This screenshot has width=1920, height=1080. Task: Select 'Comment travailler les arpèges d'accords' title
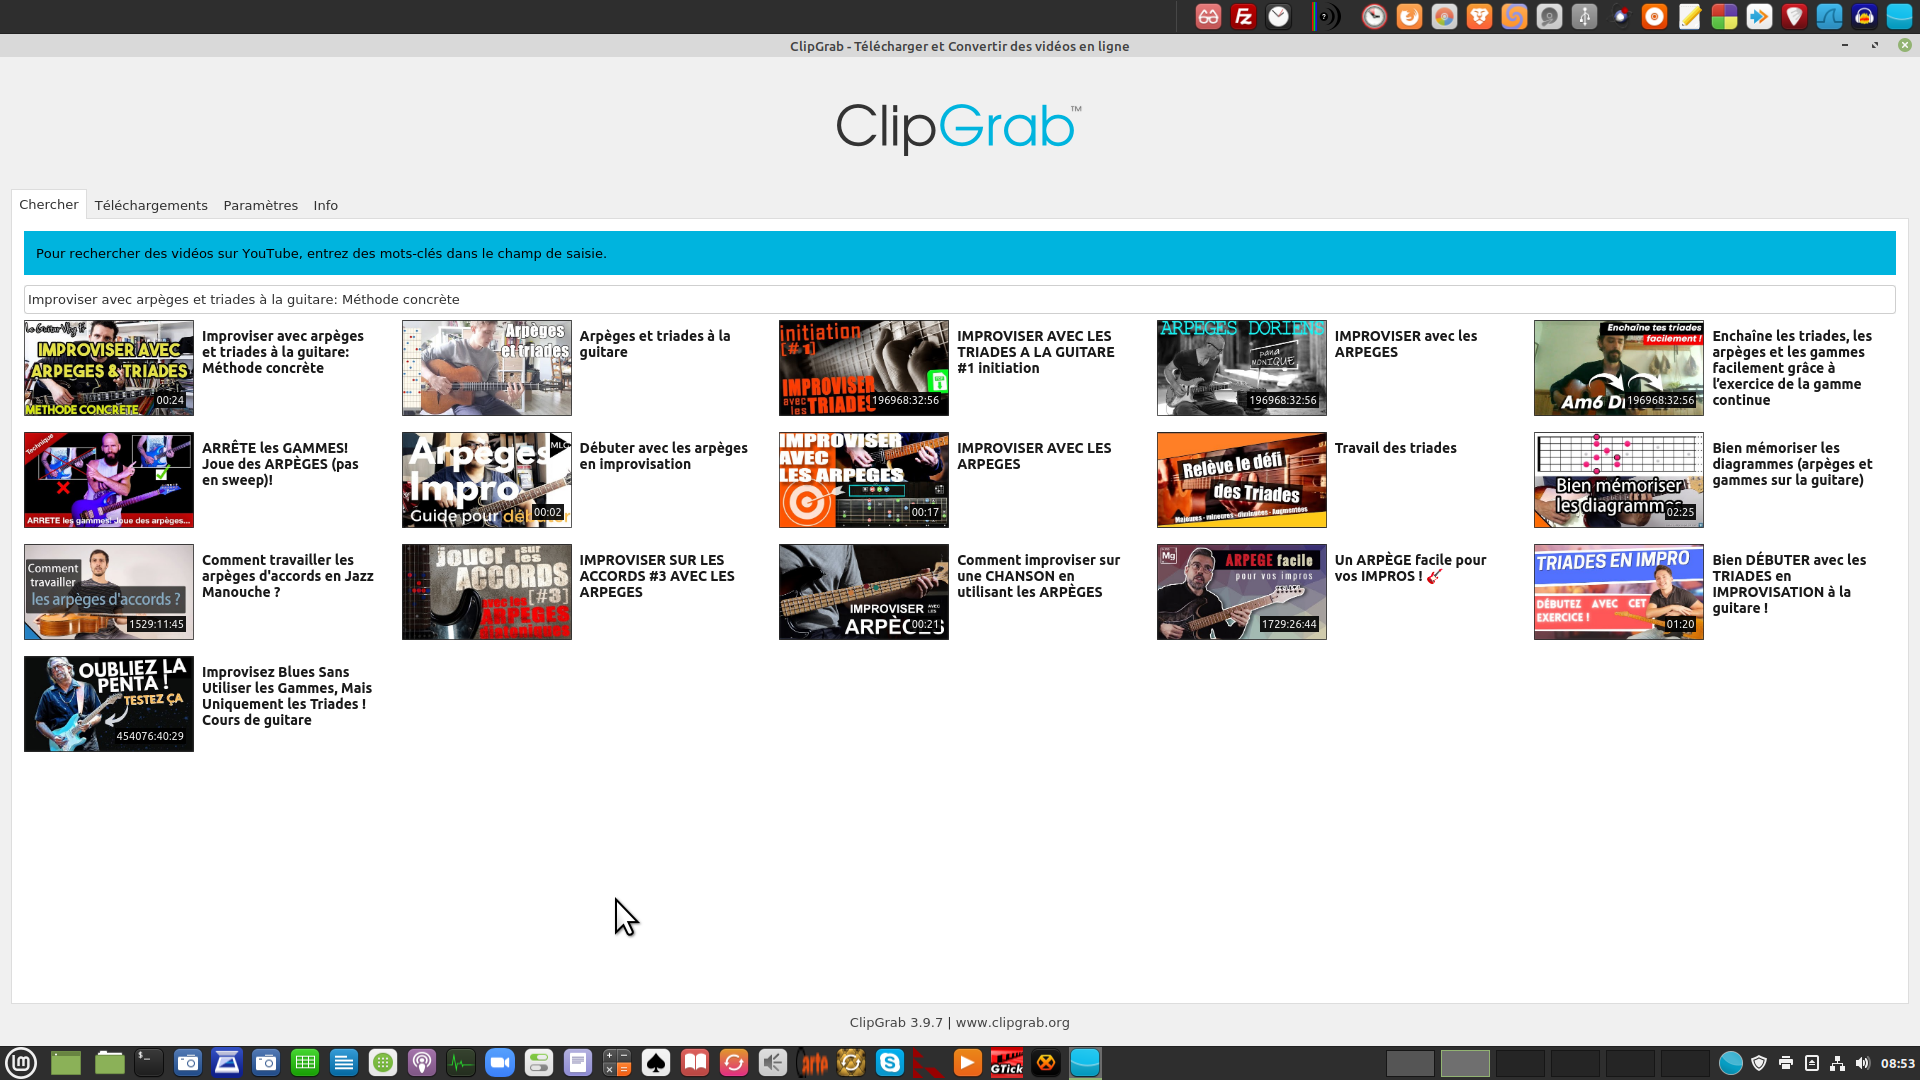(288, 576)
